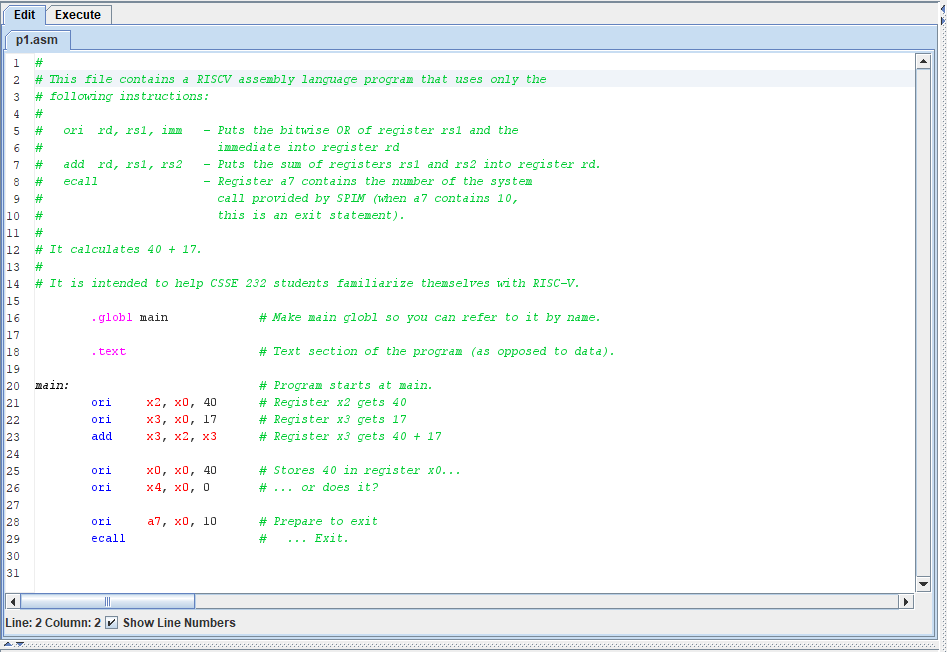Open the p1.asm file tab
This screenshot has height=652, width=947.
(x=37, y=40)
